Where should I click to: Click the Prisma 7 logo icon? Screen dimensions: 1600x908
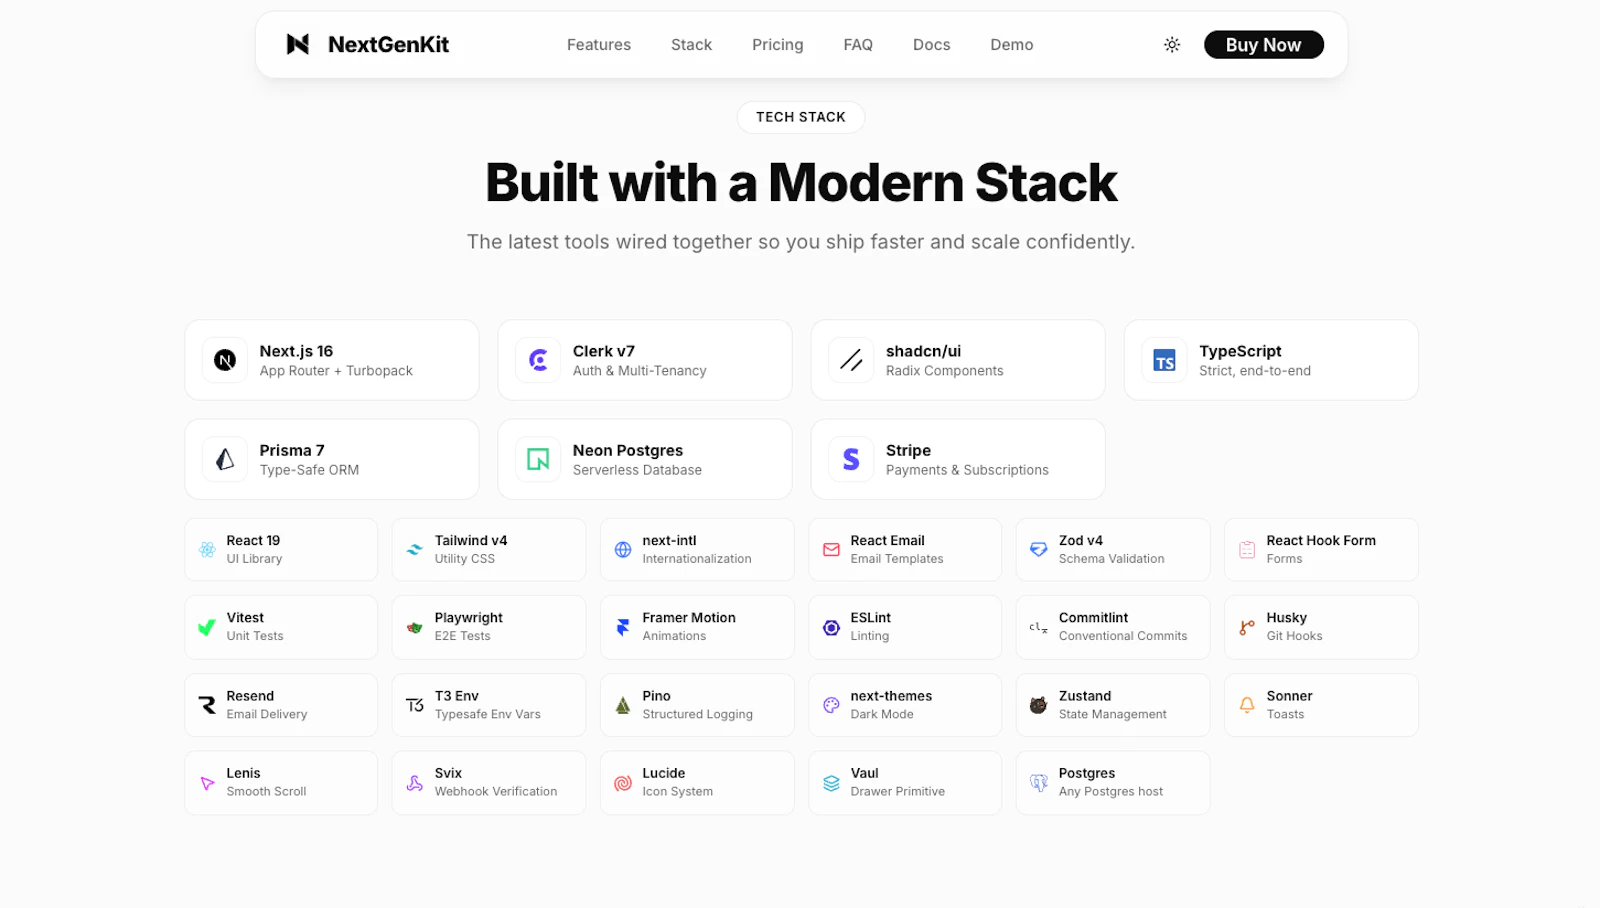pyautogui.click(x=225, y=459)
